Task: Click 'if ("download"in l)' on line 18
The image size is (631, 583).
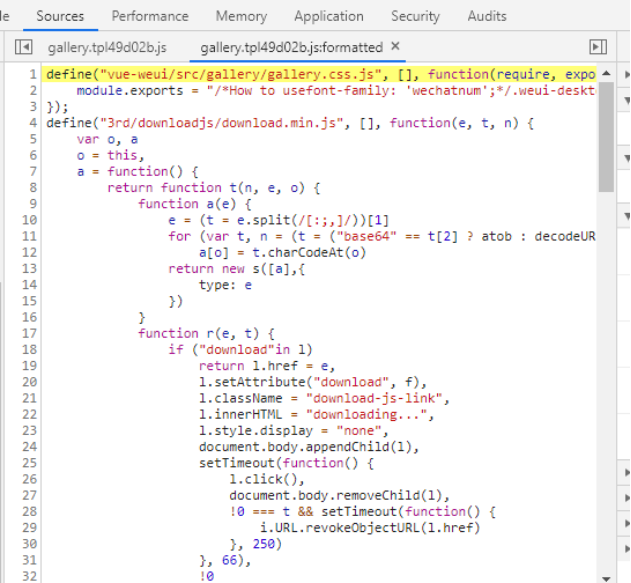Action: 240,350
